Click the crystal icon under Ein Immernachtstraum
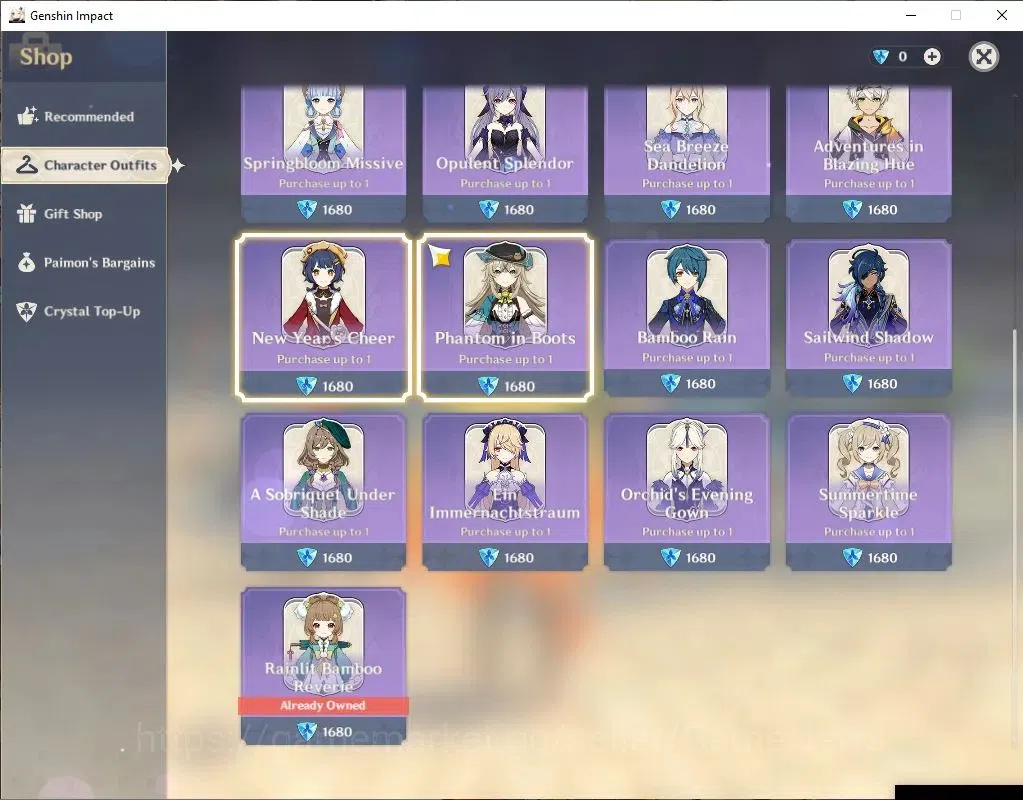This screenshot has height=800, width=1023. (488, 557)
